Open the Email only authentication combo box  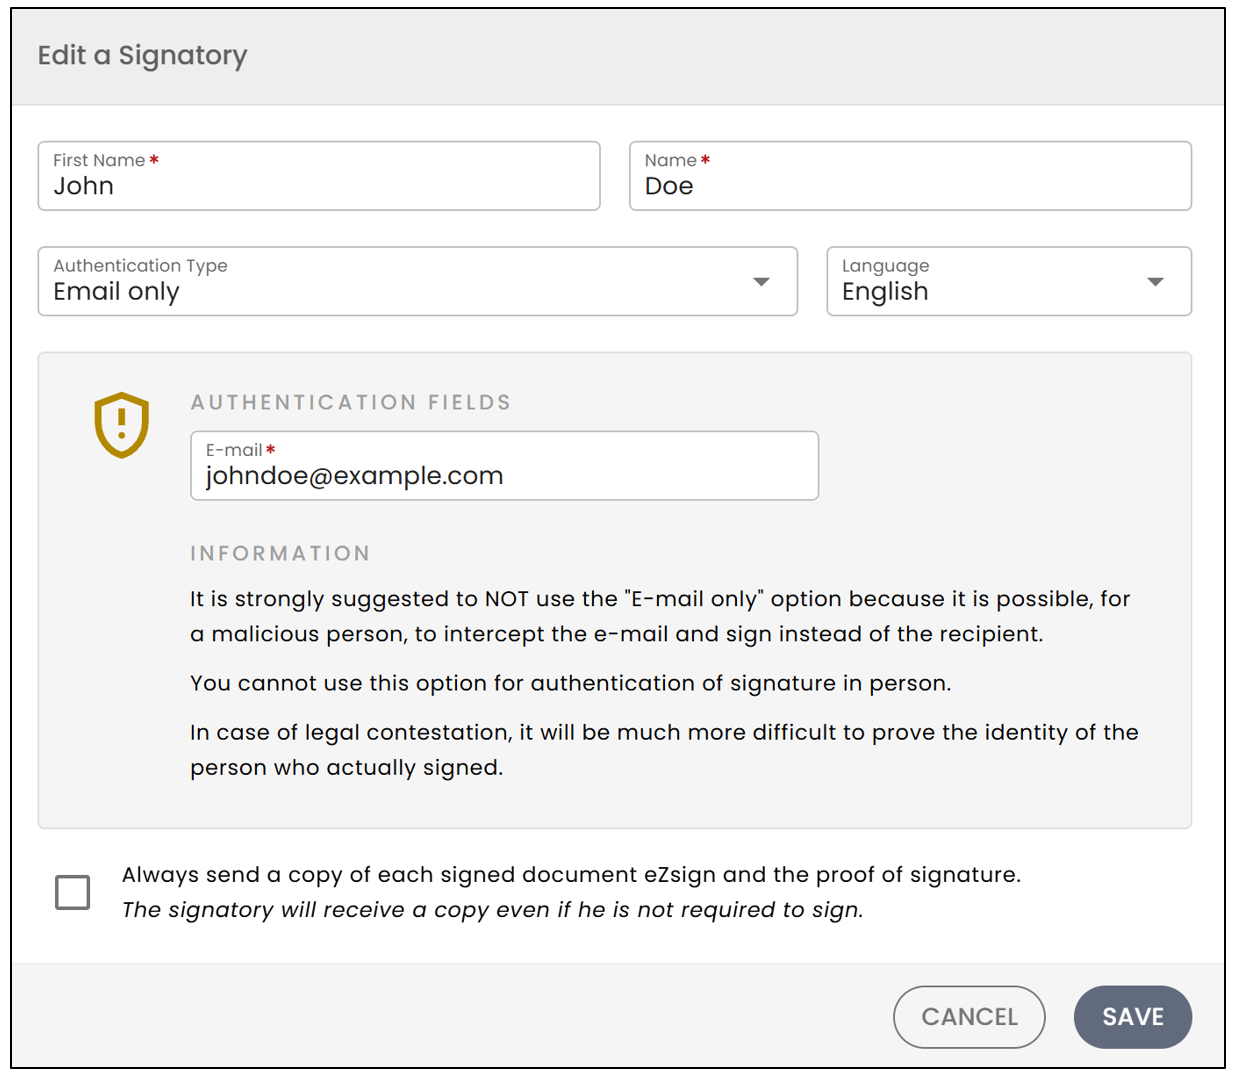418,281
